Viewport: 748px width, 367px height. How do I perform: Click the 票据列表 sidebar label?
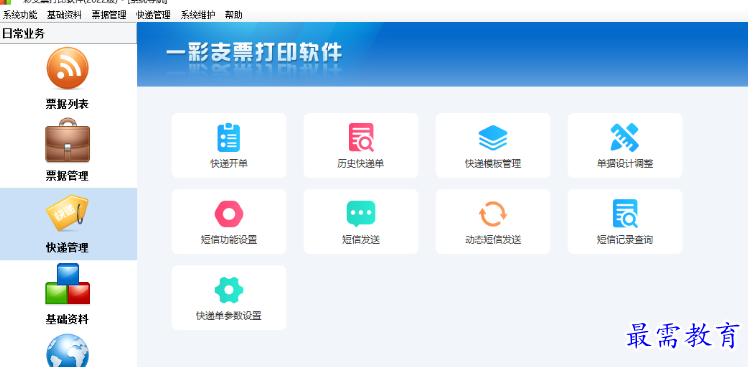click(67, 104)
